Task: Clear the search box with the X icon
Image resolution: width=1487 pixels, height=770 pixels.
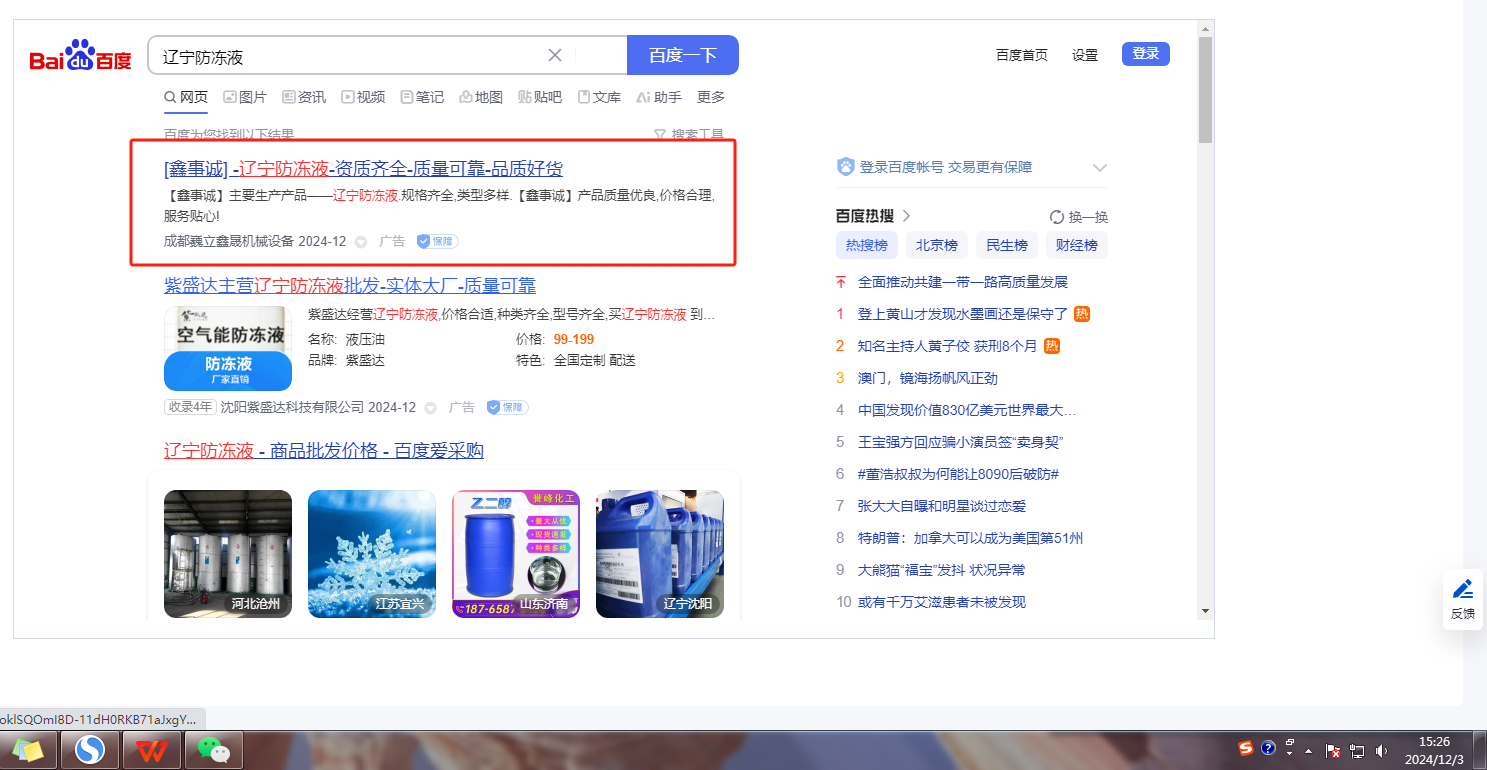Action: (x=555, y=55)
